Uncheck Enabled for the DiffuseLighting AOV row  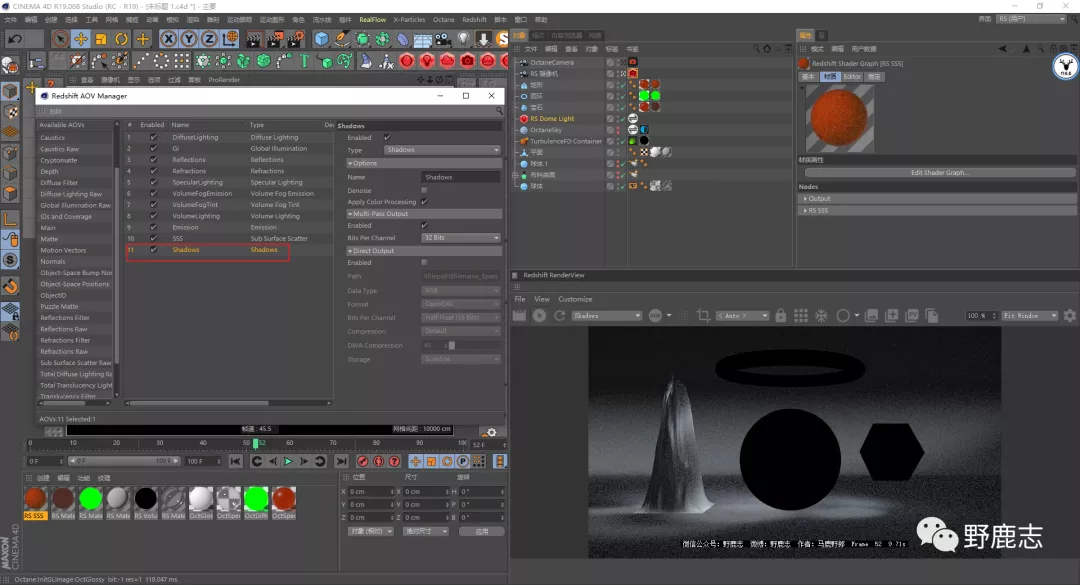pos(153,137)
